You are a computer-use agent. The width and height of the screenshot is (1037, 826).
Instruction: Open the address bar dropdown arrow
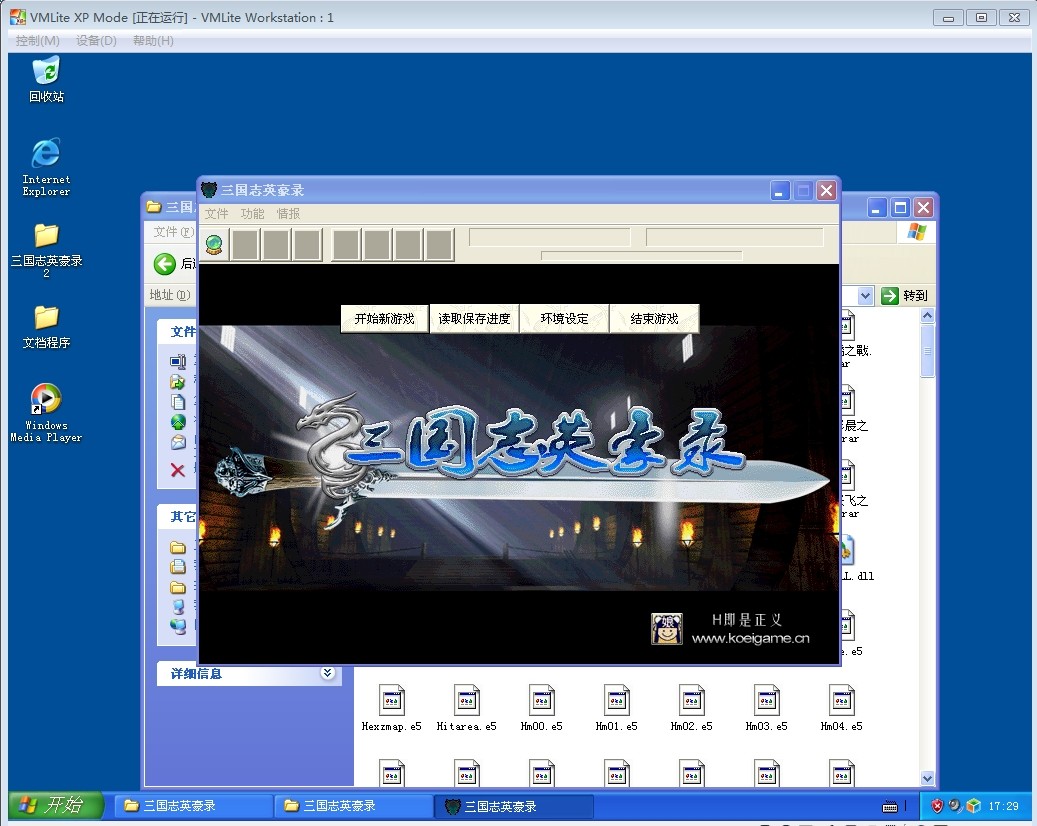point(864,296)
